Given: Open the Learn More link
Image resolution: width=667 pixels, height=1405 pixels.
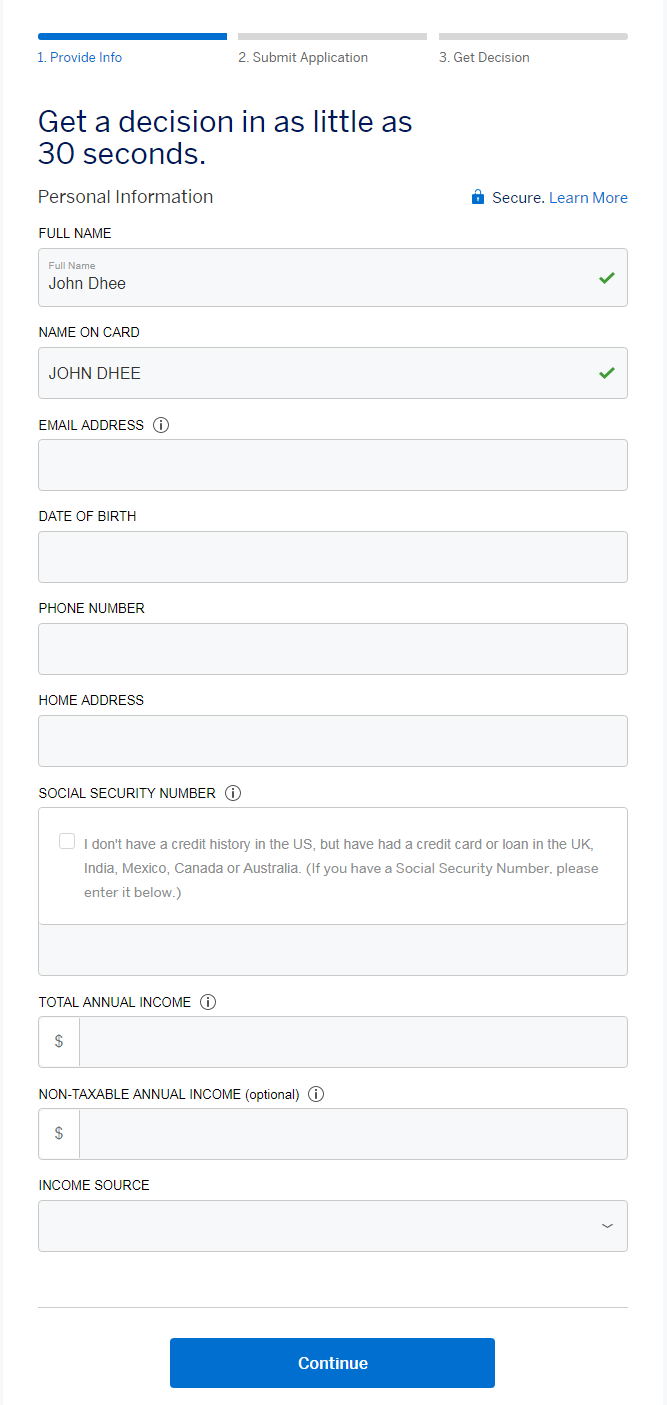Looking at the screenshot, I should [588, 198].
